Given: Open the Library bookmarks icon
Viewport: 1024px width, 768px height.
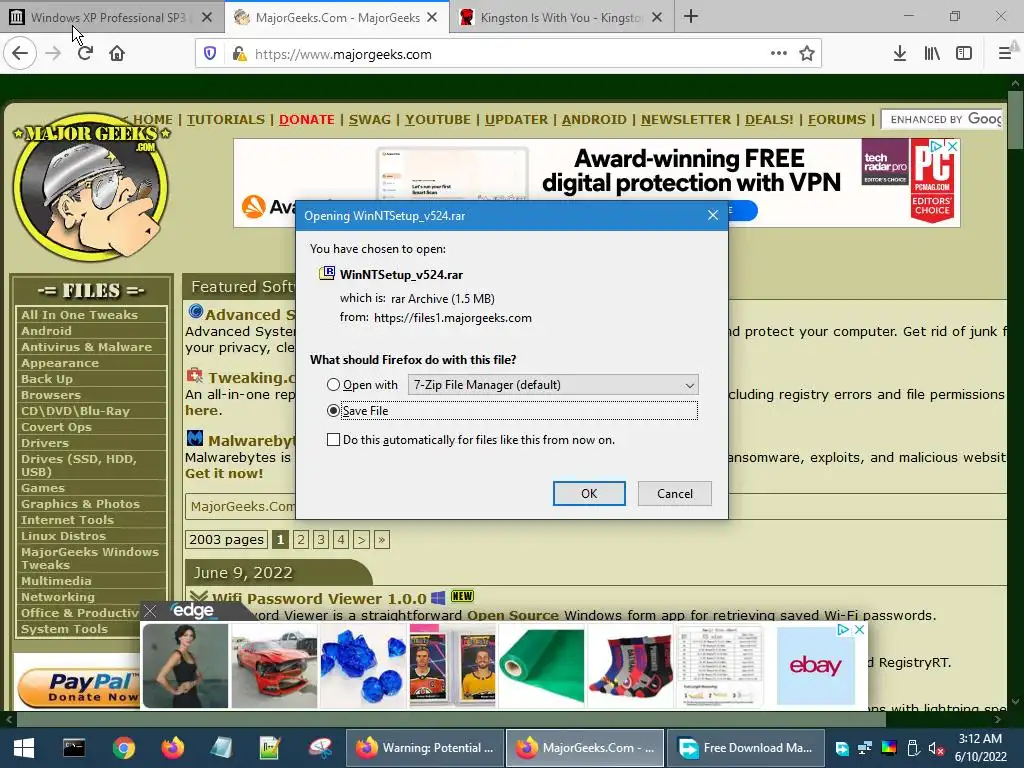Looking at the screenshot, I should point(932,54).
